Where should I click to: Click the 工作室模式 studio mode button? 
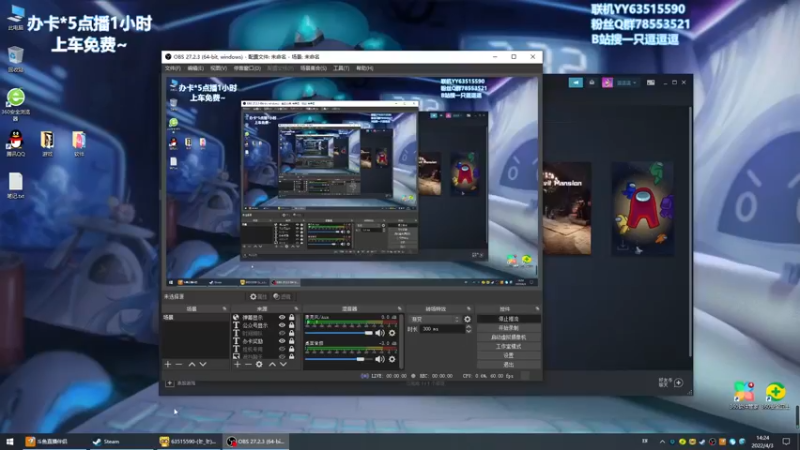click(x=508, y=346)
